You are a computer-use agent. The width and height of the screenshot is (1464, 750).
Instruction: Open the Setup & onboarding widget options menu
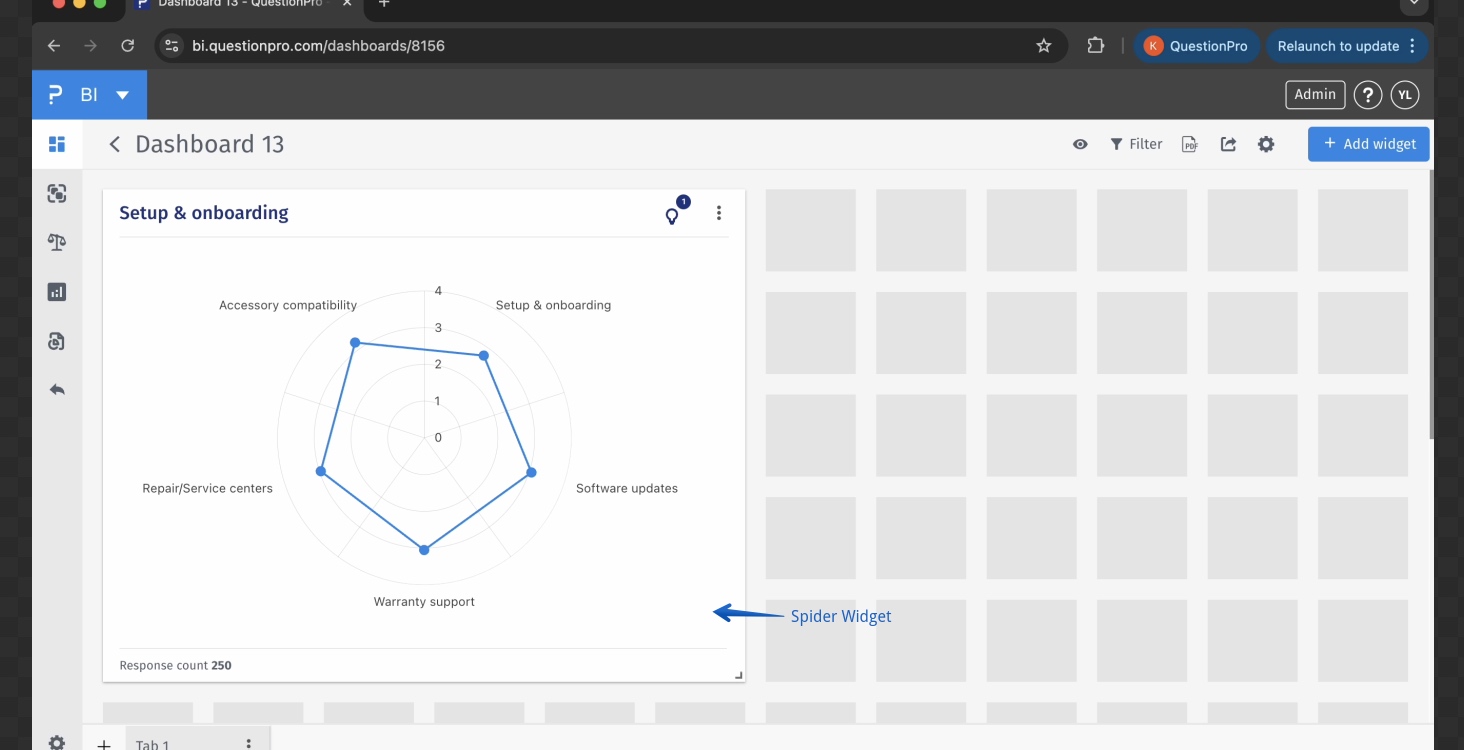[x=719, y=213]
